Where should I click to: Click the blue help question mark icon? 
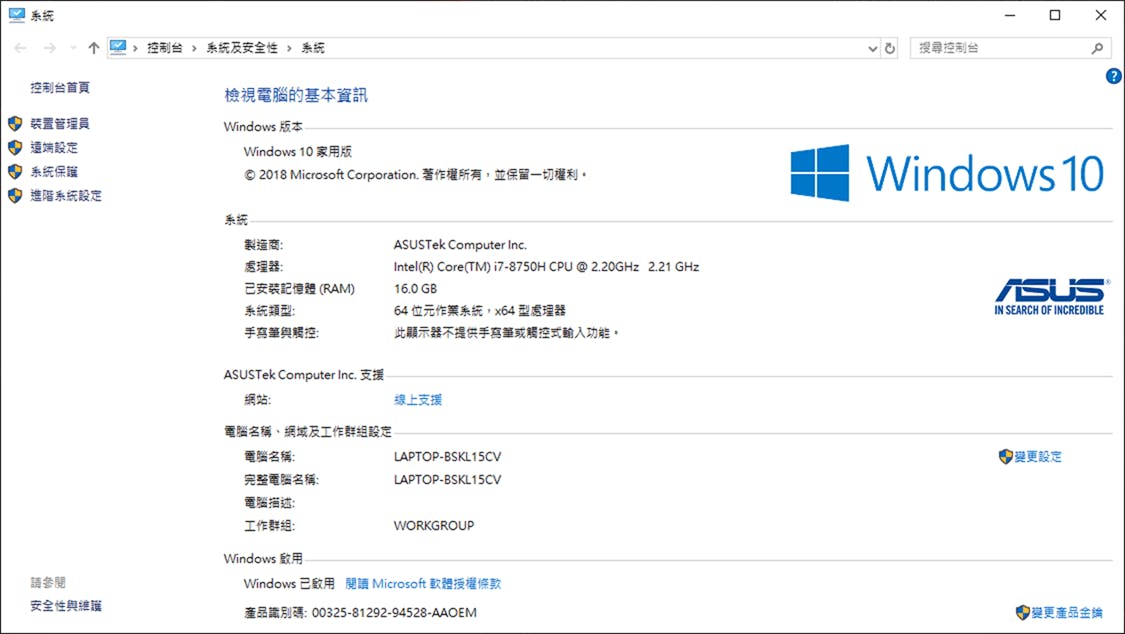pos(1112,75)
